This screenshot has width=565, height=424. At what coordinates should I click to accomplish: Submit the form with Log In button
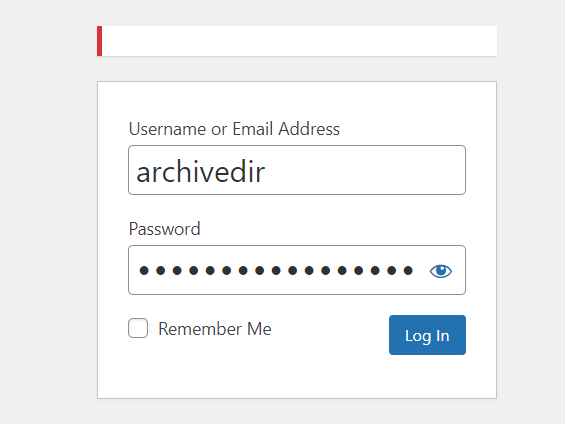(427, 335)
